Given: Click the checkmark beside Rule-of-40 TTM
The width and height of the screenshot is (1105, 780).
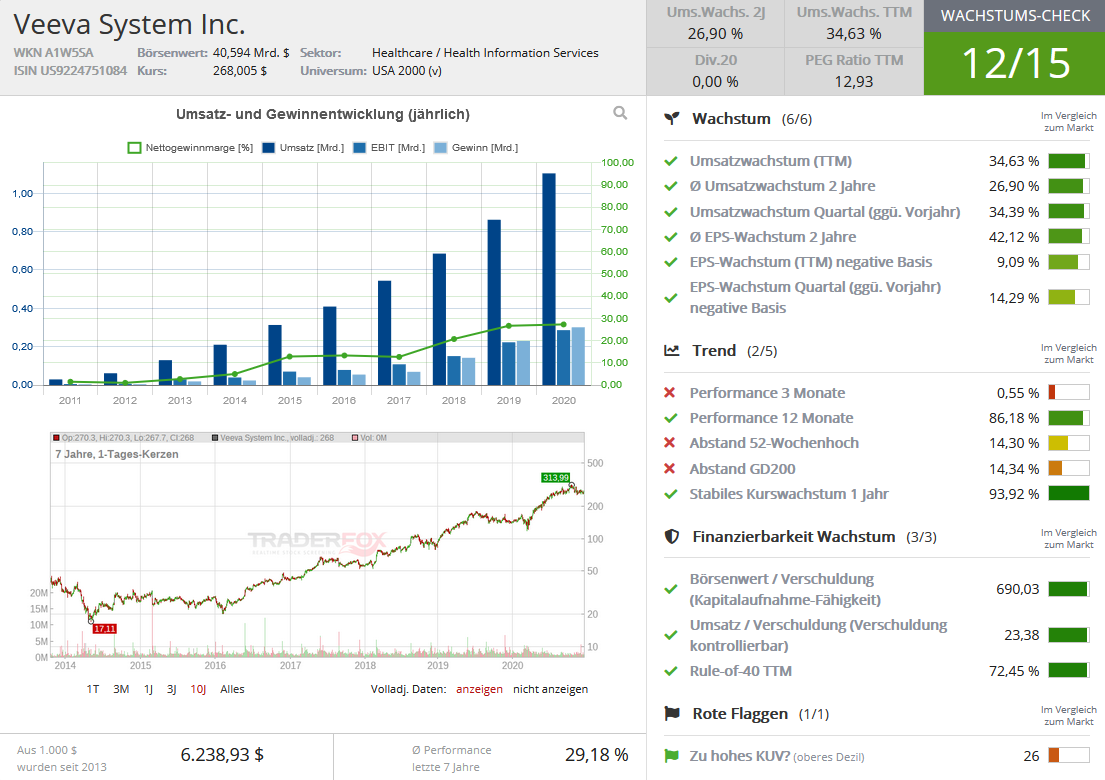Looking at the screenshot, I should [671, 671].
